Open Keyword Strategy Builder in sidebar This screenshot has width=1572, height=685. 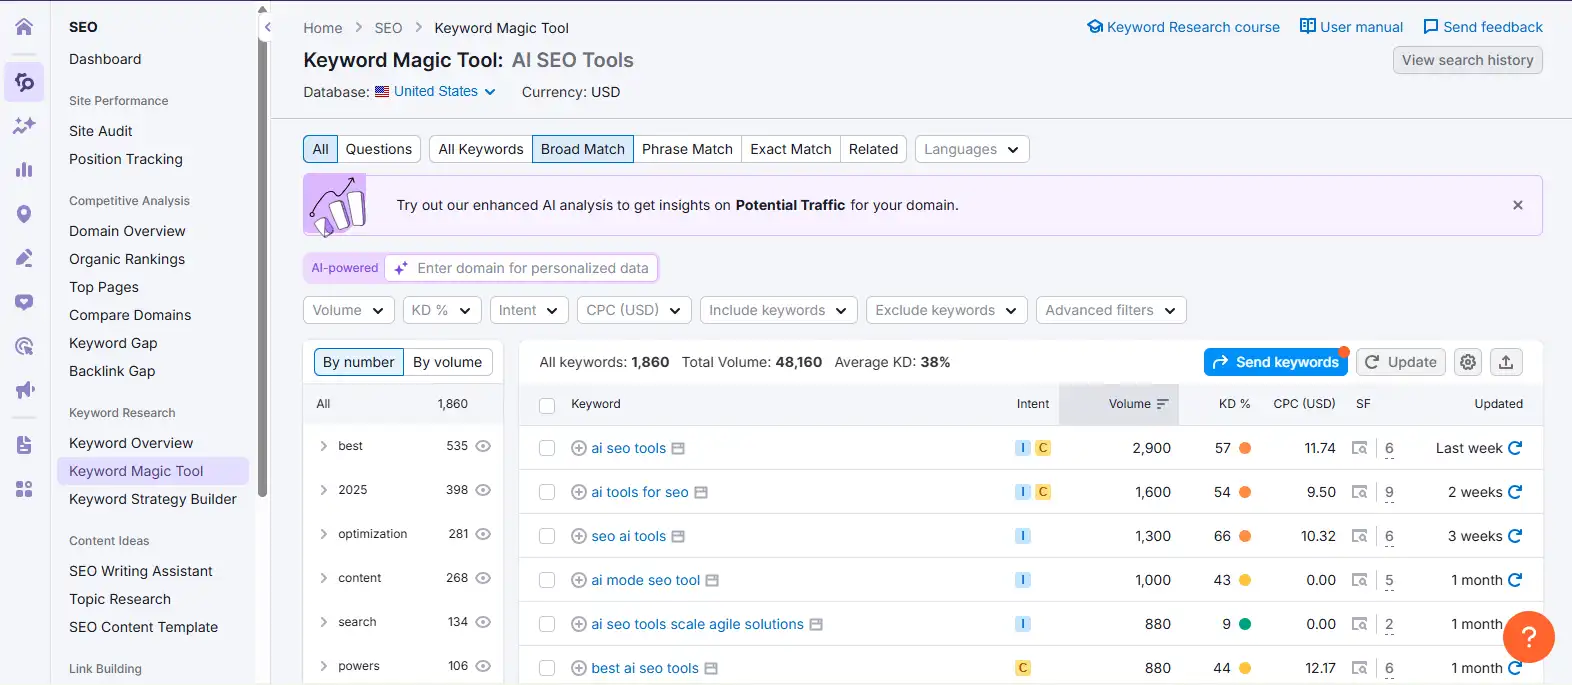tap(153, 499)
